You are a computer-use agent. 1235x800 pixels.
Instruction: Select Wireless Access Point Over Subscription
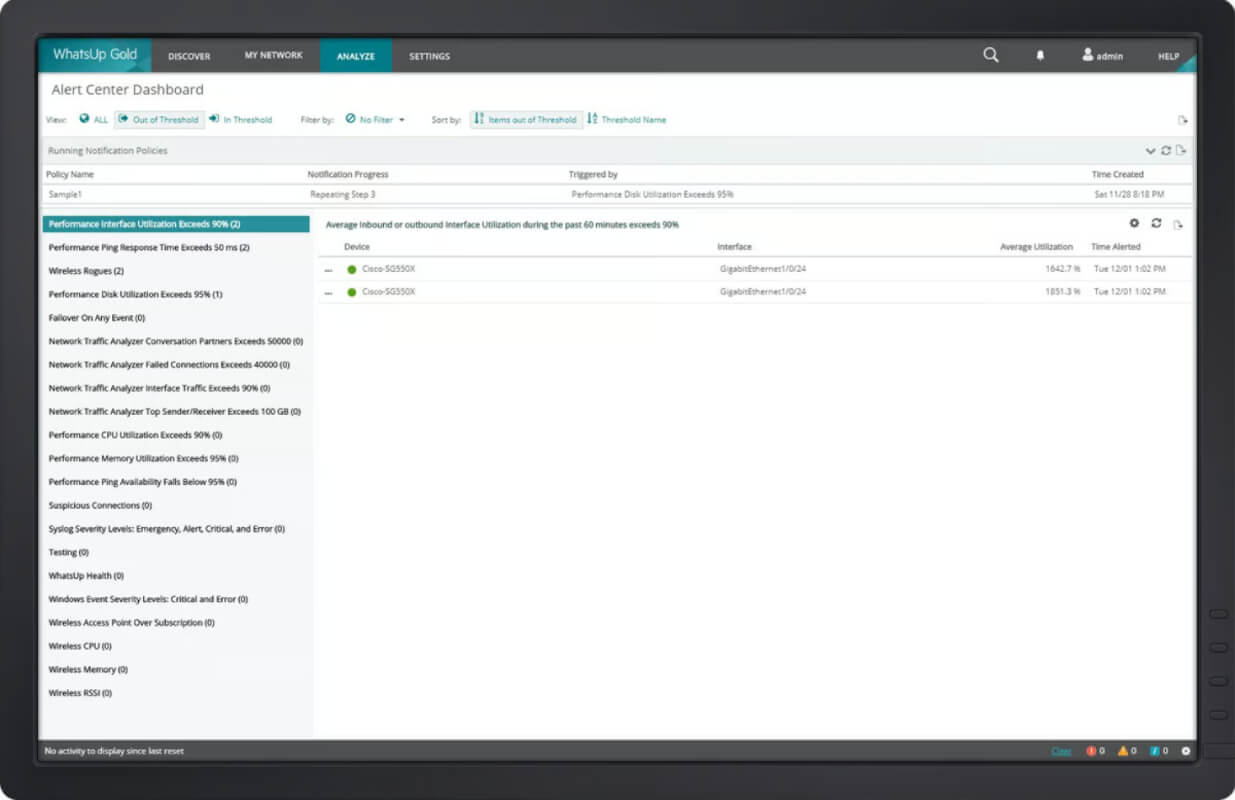(131, 622)
